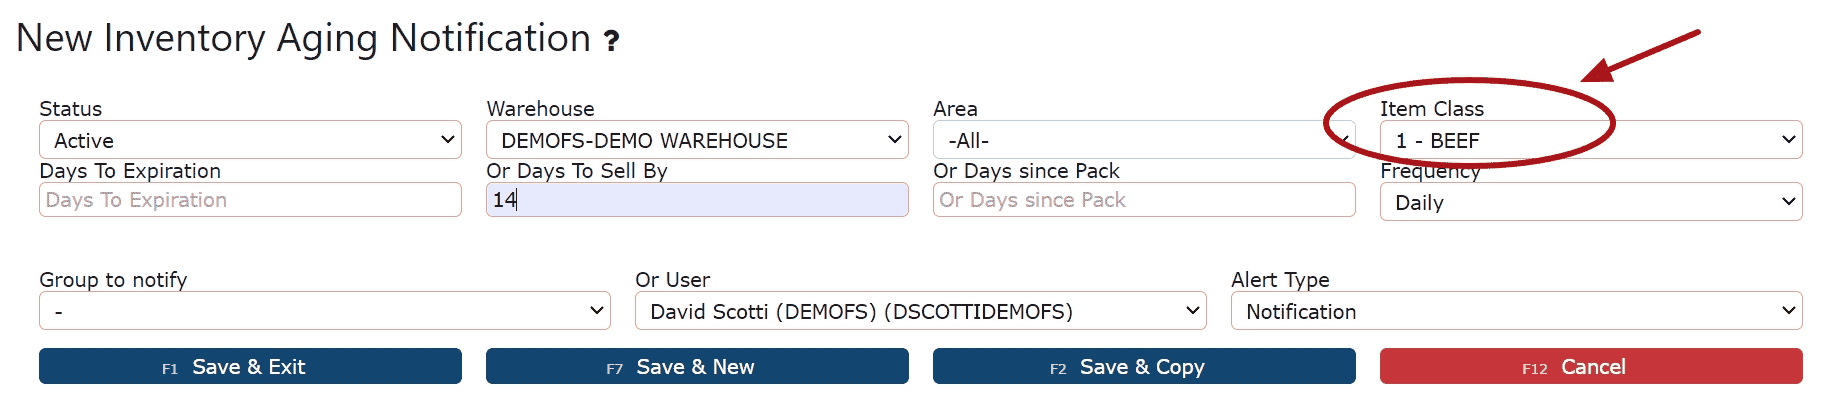Click the Save & New button

point(697,367)
